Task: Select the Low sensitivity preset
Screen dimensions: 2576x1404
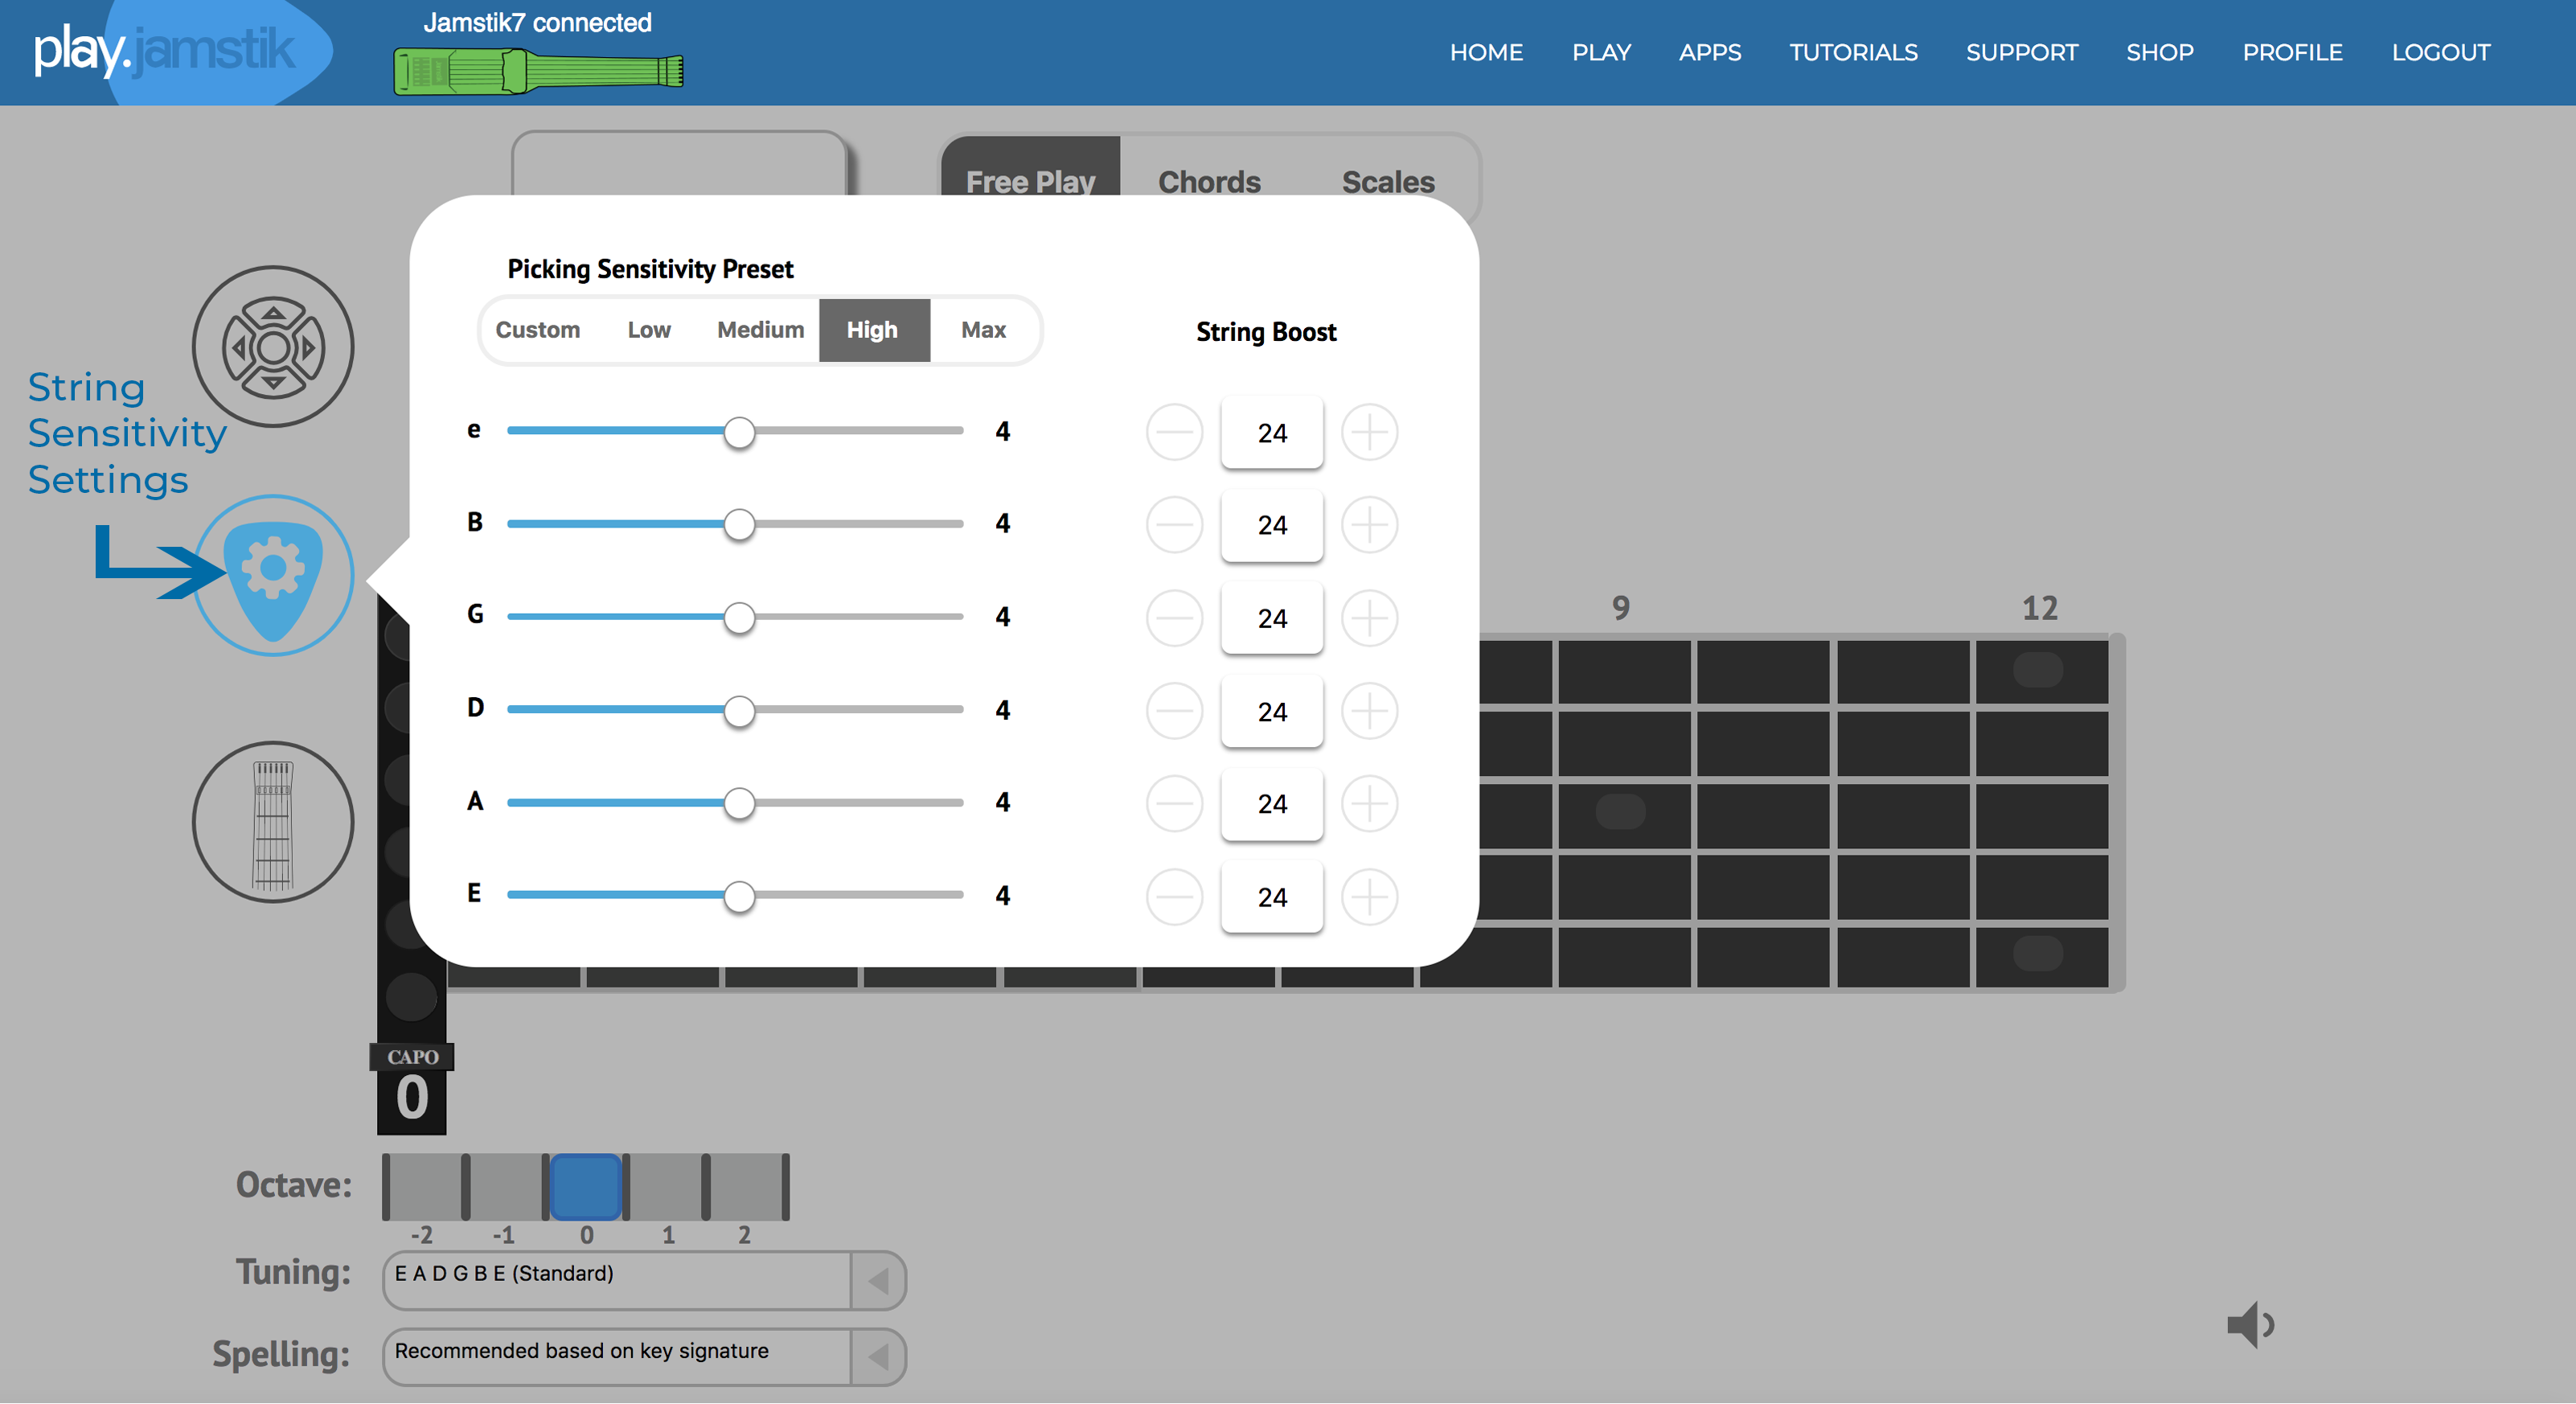Action: click(649, 330)
